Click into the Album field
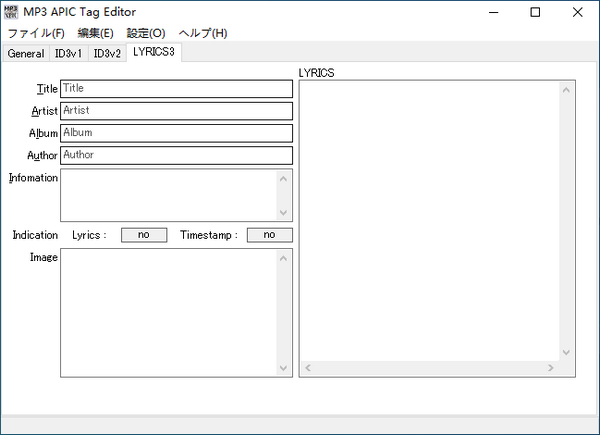The width and height of the screenshot is (600, 435). tap(176, 133)
